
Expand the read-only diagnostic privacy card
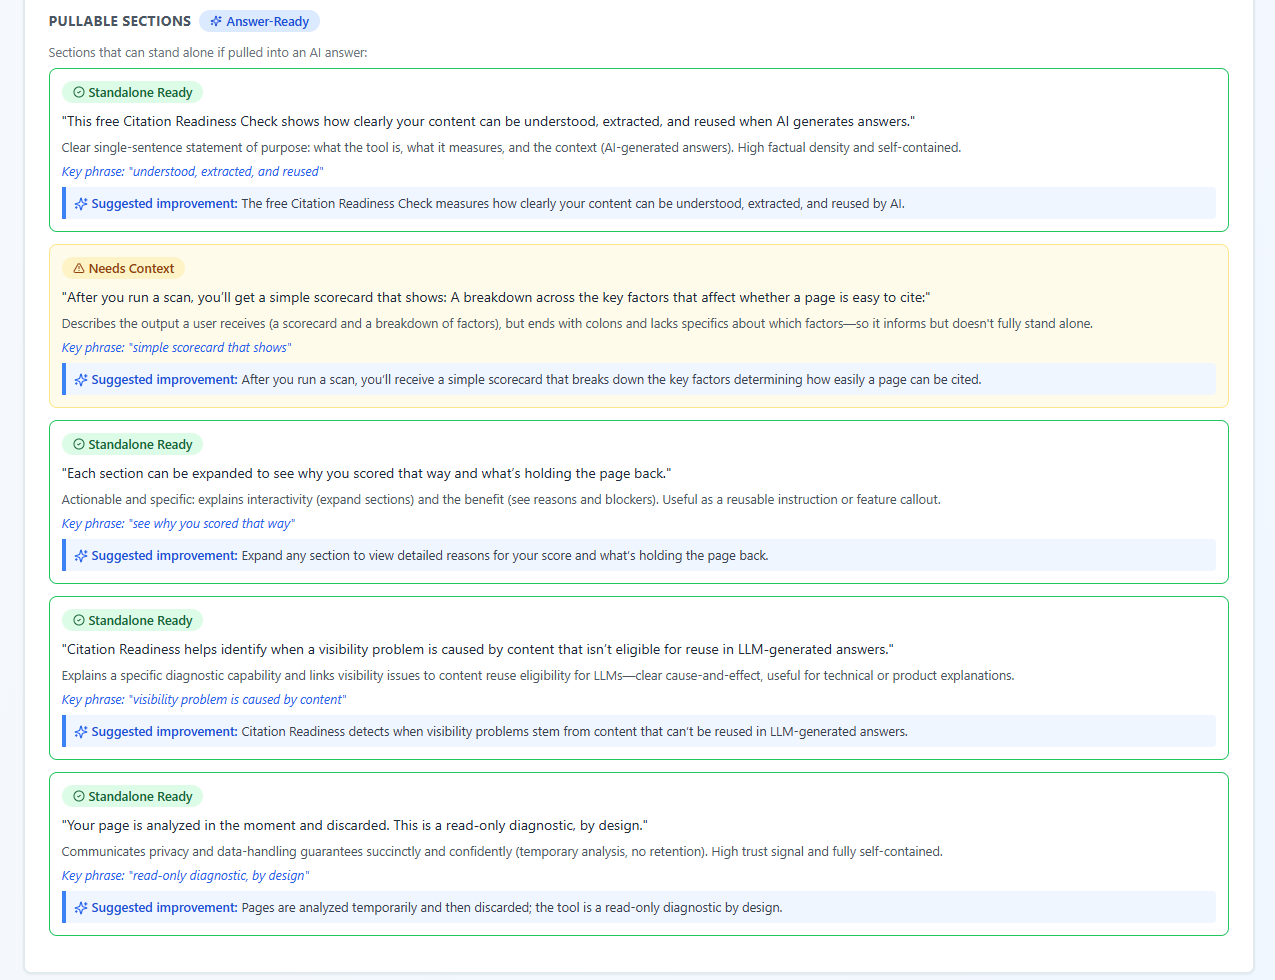[x=638, y=854]
